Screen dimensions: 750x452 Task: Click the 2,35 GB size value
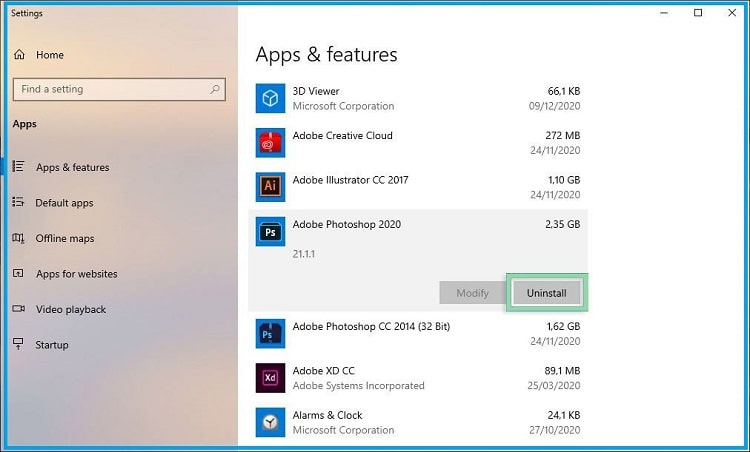(562, 224)
